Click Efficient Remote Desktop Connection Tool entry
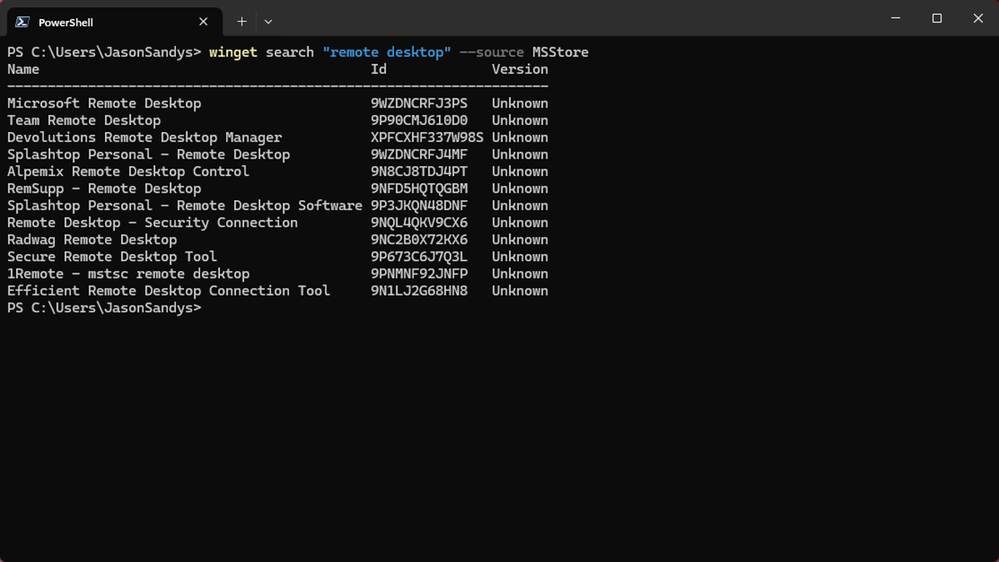999x562 pixels. [168, 291]
